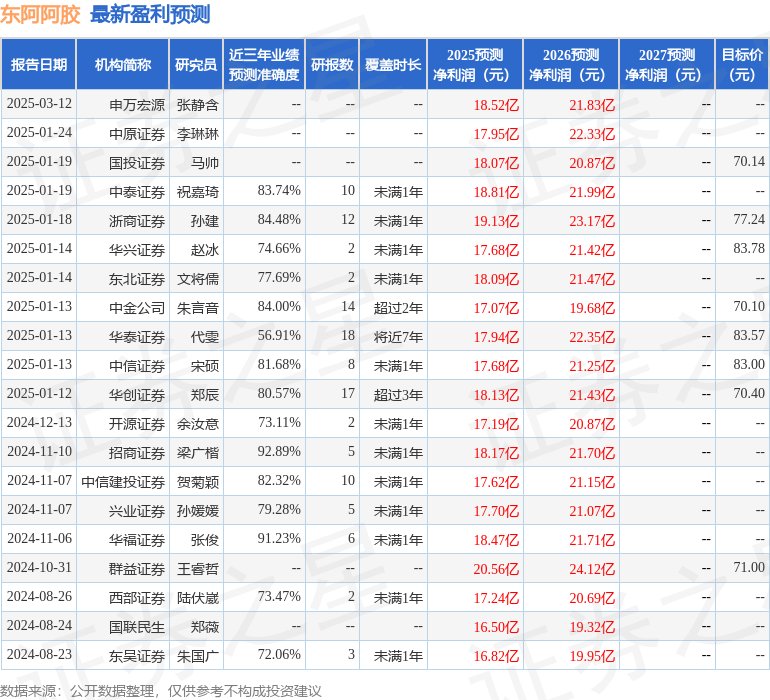
Task: Click researcher name 祝嘉琦
Action: click(x=198, y=192)
